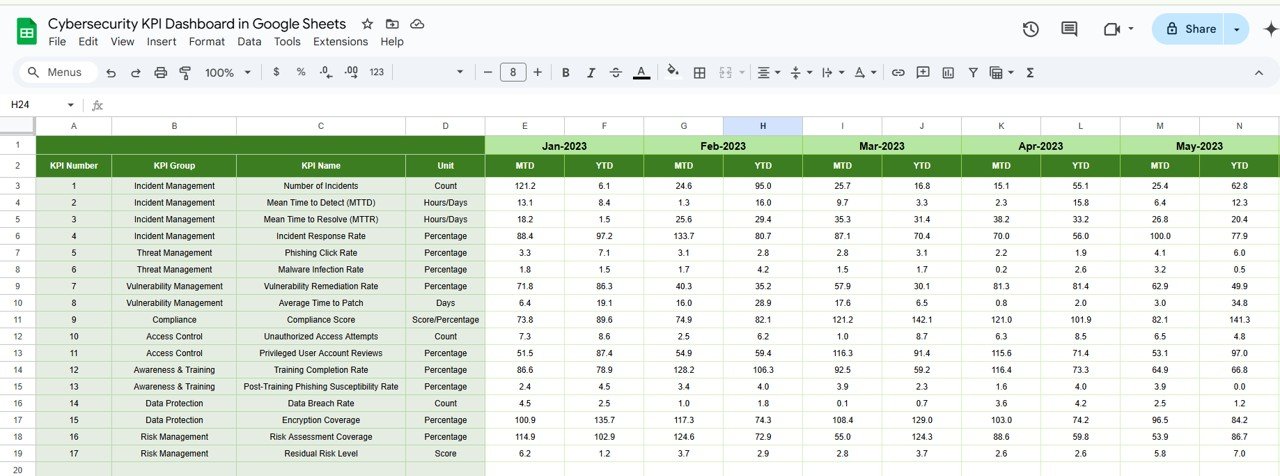Print the spreadsheet via printer icon

pyautogui.click(x=161, y=72)
